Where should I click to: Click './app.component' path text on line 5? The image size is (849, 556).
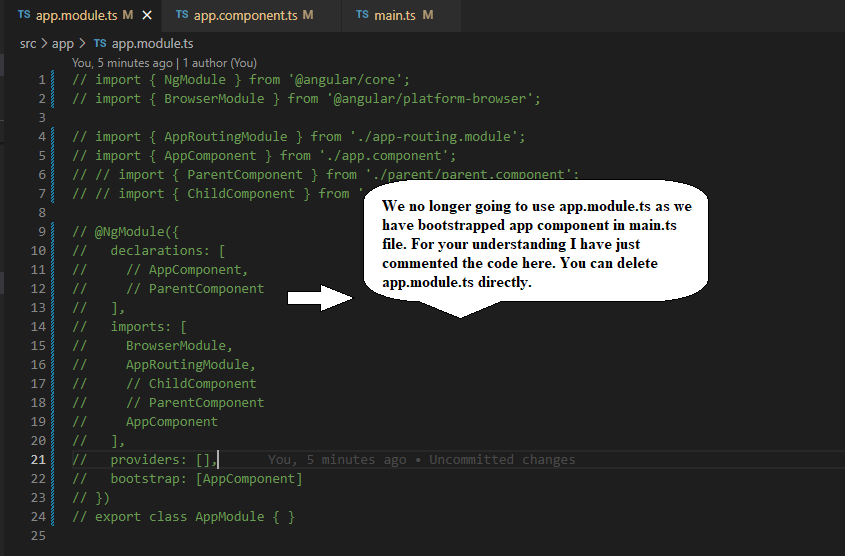[x=384, y=156]
